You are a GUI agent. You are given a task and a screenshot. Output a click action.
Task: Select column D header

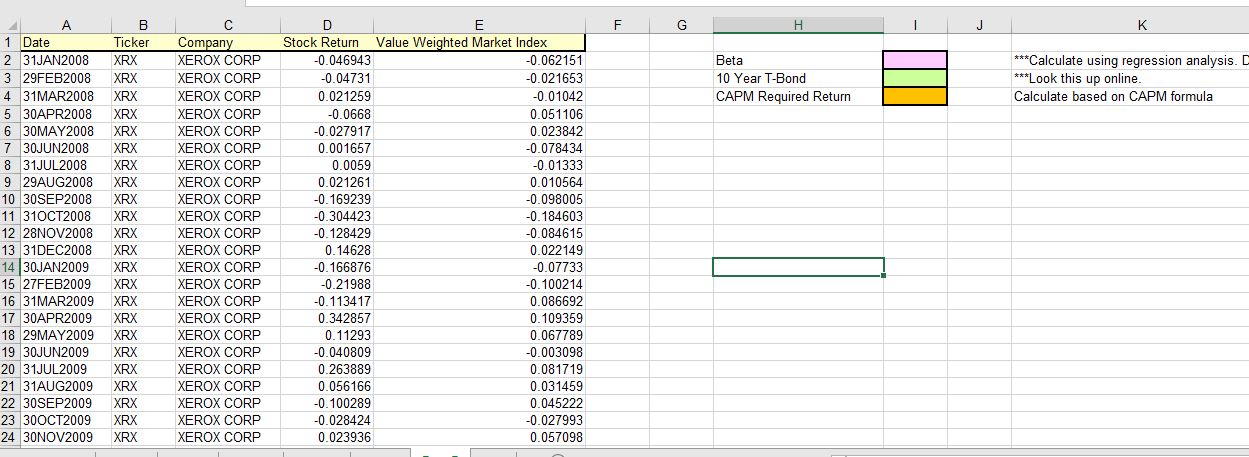click(x=326, y=24)
